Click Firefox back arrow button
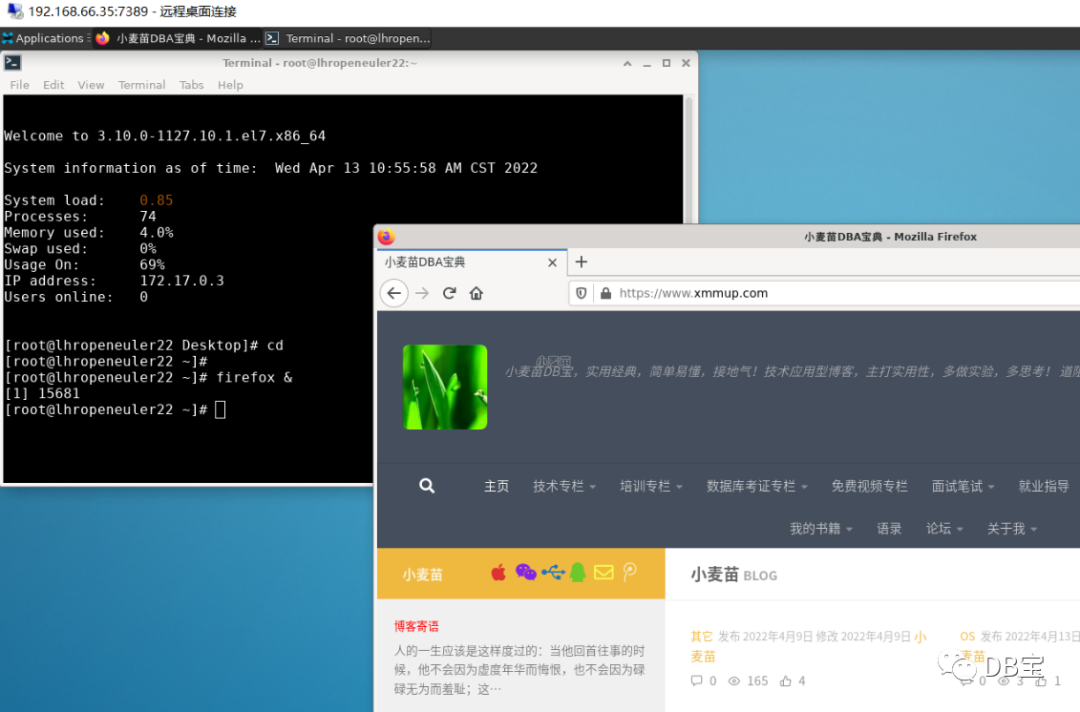 394,293
